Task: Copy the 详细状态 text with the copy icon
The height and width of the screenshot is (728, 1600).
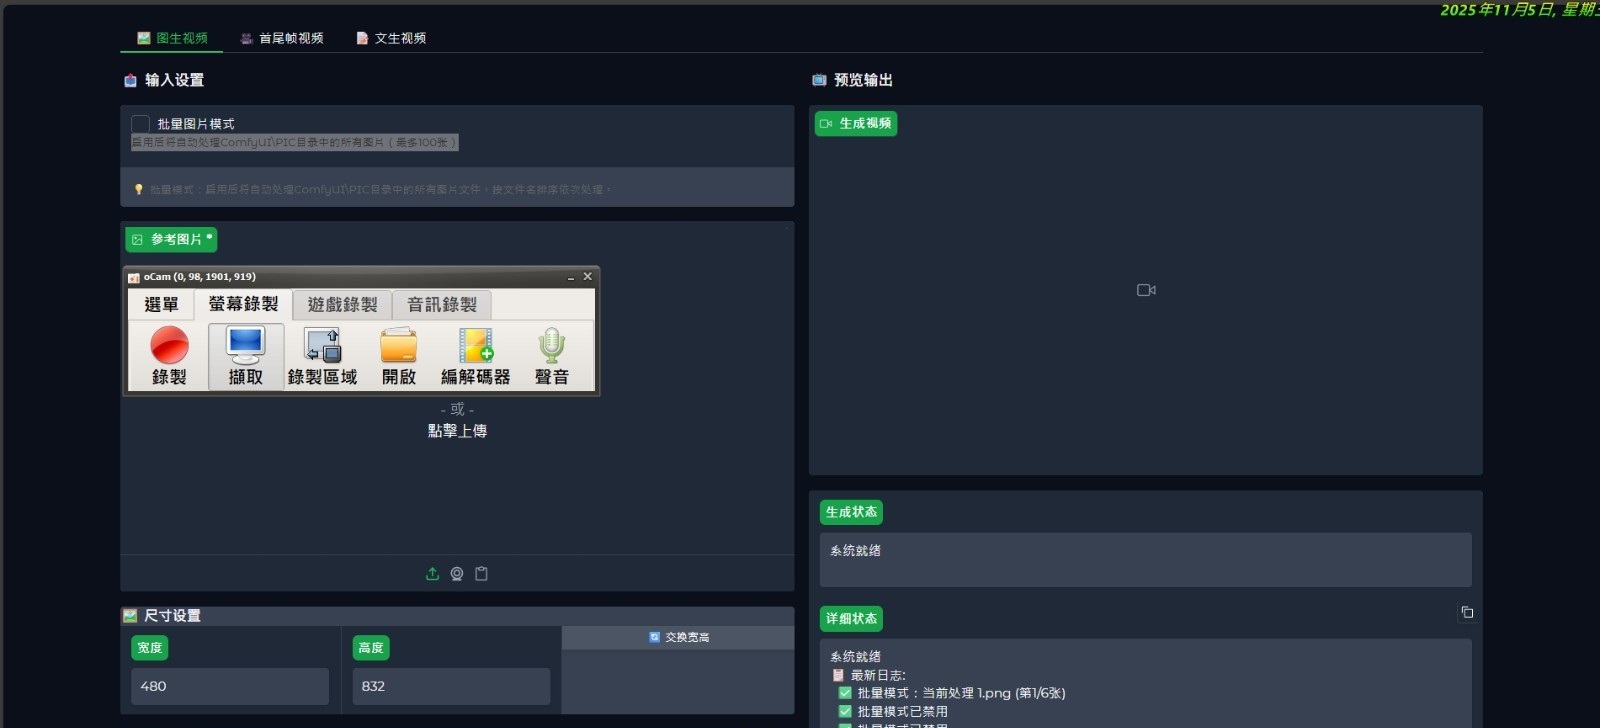Action: tap(1467, 612)
